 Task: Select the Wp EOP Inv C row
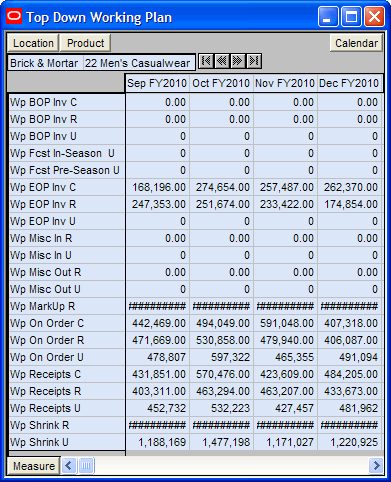67,187
